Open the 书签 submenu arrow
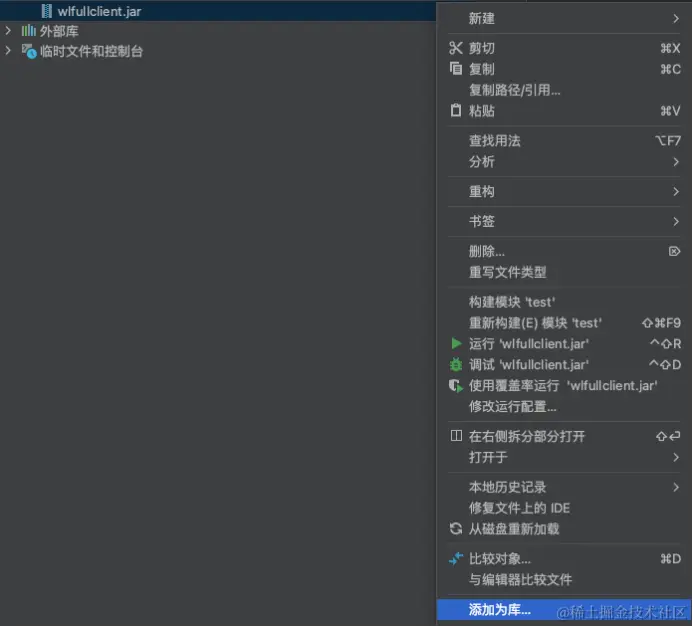The height and width of the screenshot is (627, 693). pyautogui.click(x=676, y=221)
